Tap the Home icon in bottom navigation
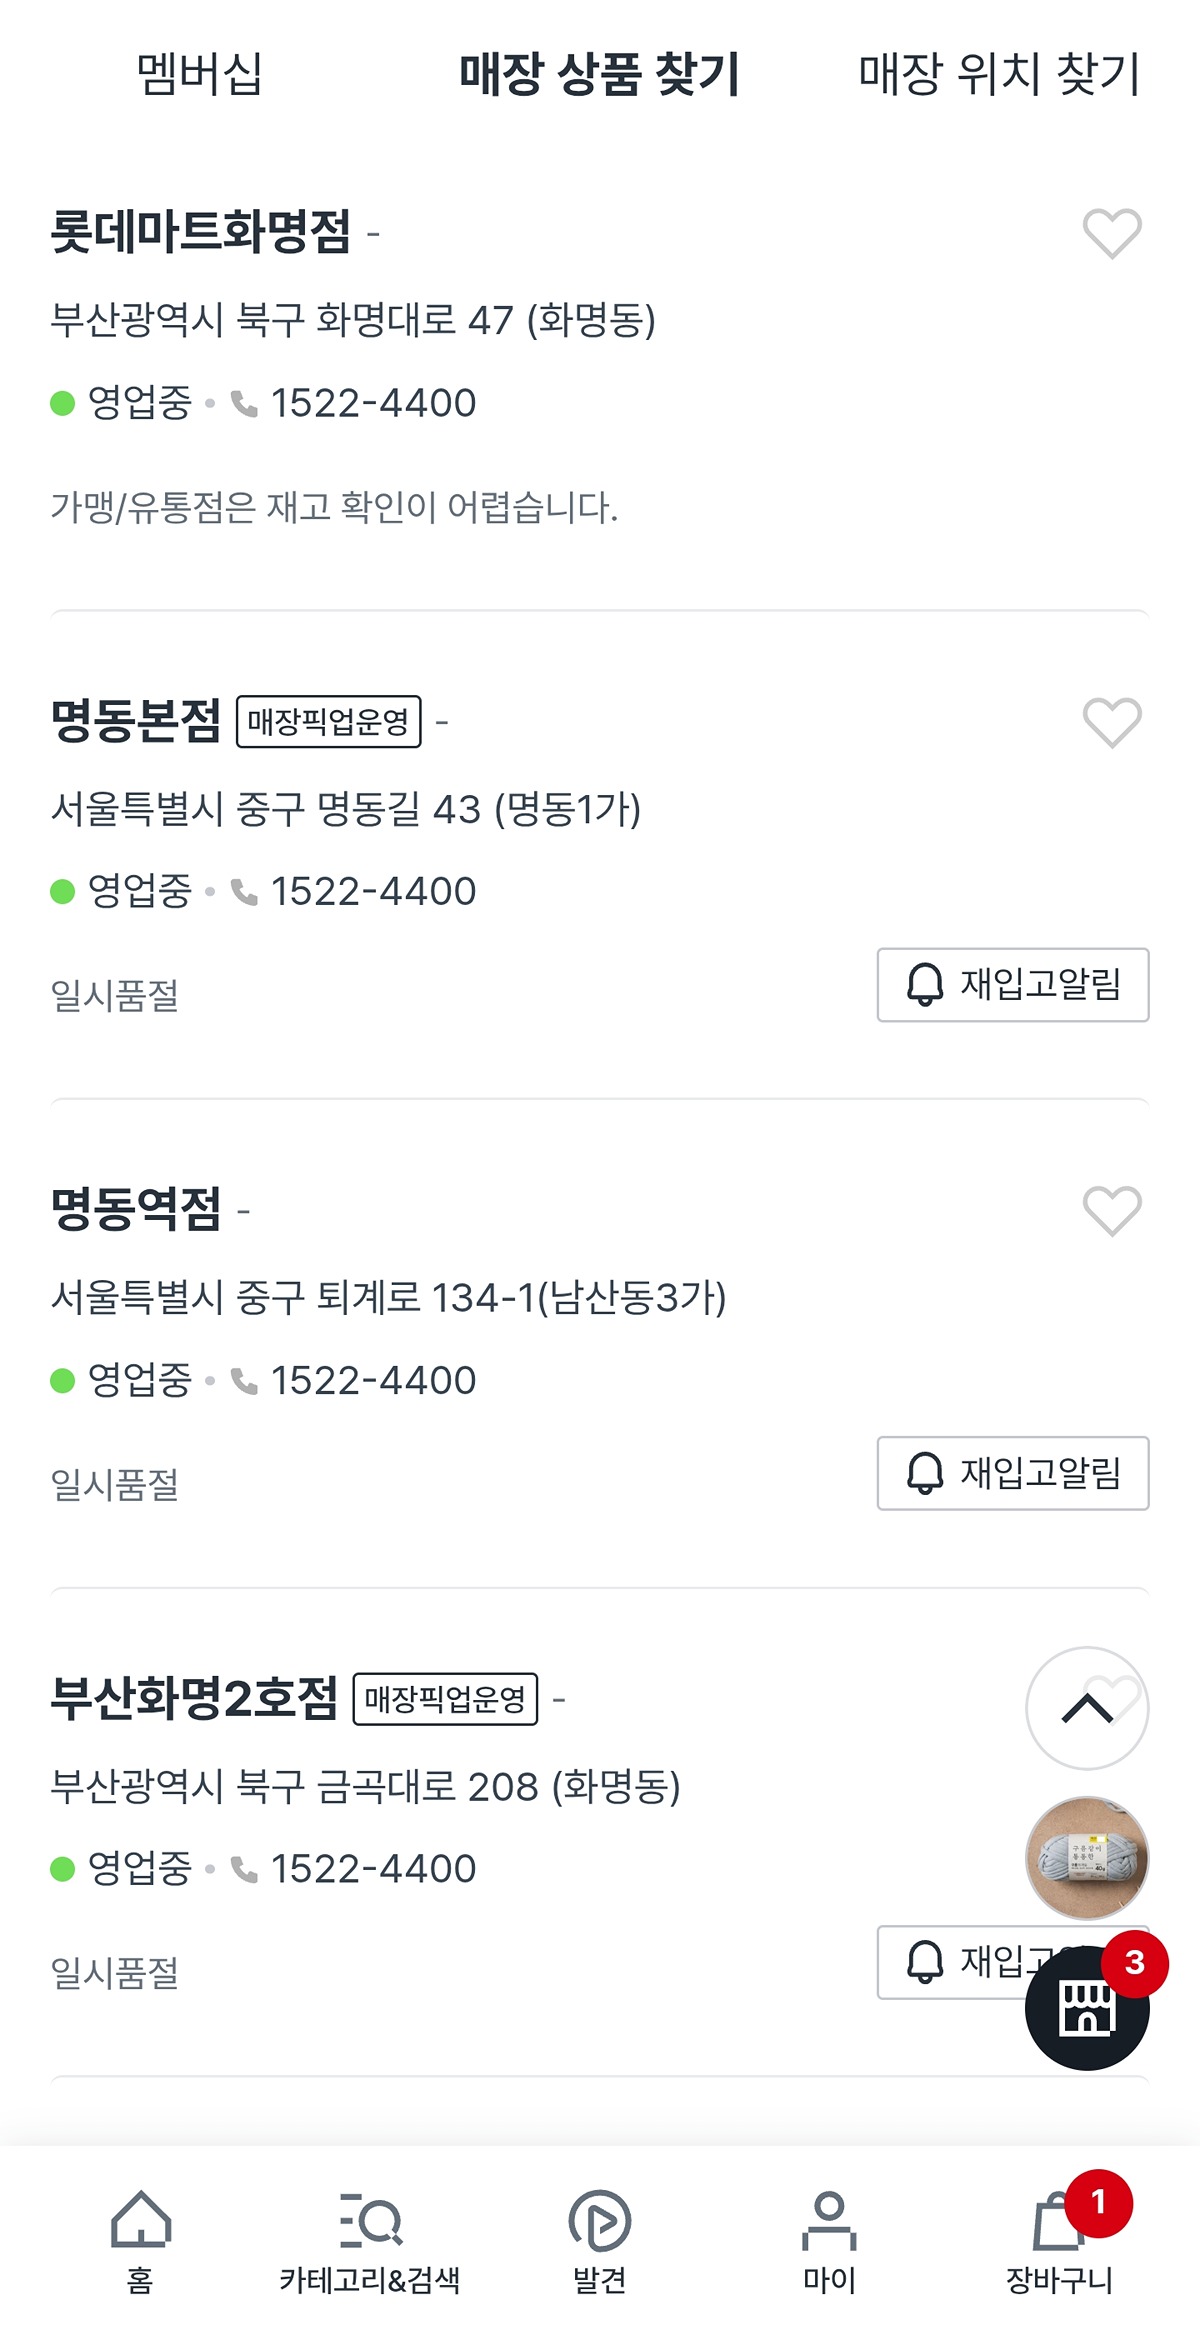The height and width of the screenshot is (2340, 1200). point(140,2240)
